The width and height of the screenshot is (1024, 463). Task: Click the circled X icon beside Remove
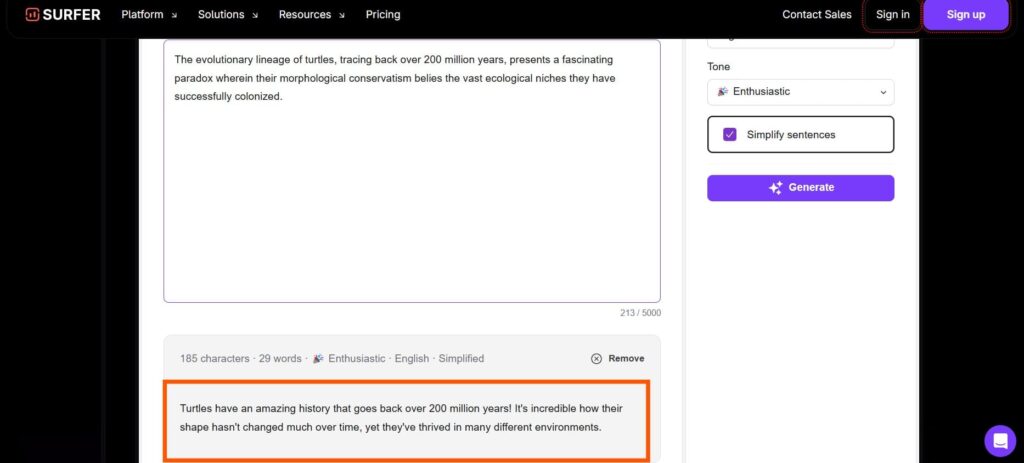click(x=596, y=359)
